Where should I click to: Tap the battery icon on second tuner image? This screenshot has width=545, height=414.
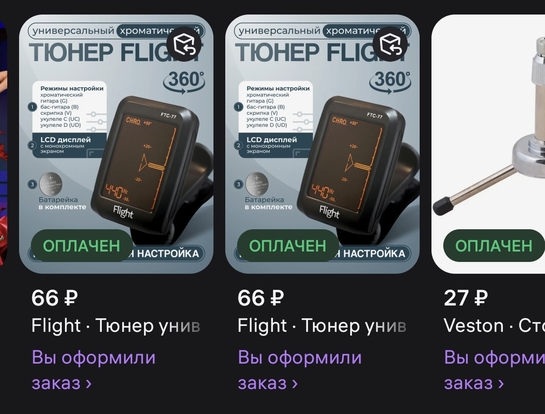pos(257,184)
